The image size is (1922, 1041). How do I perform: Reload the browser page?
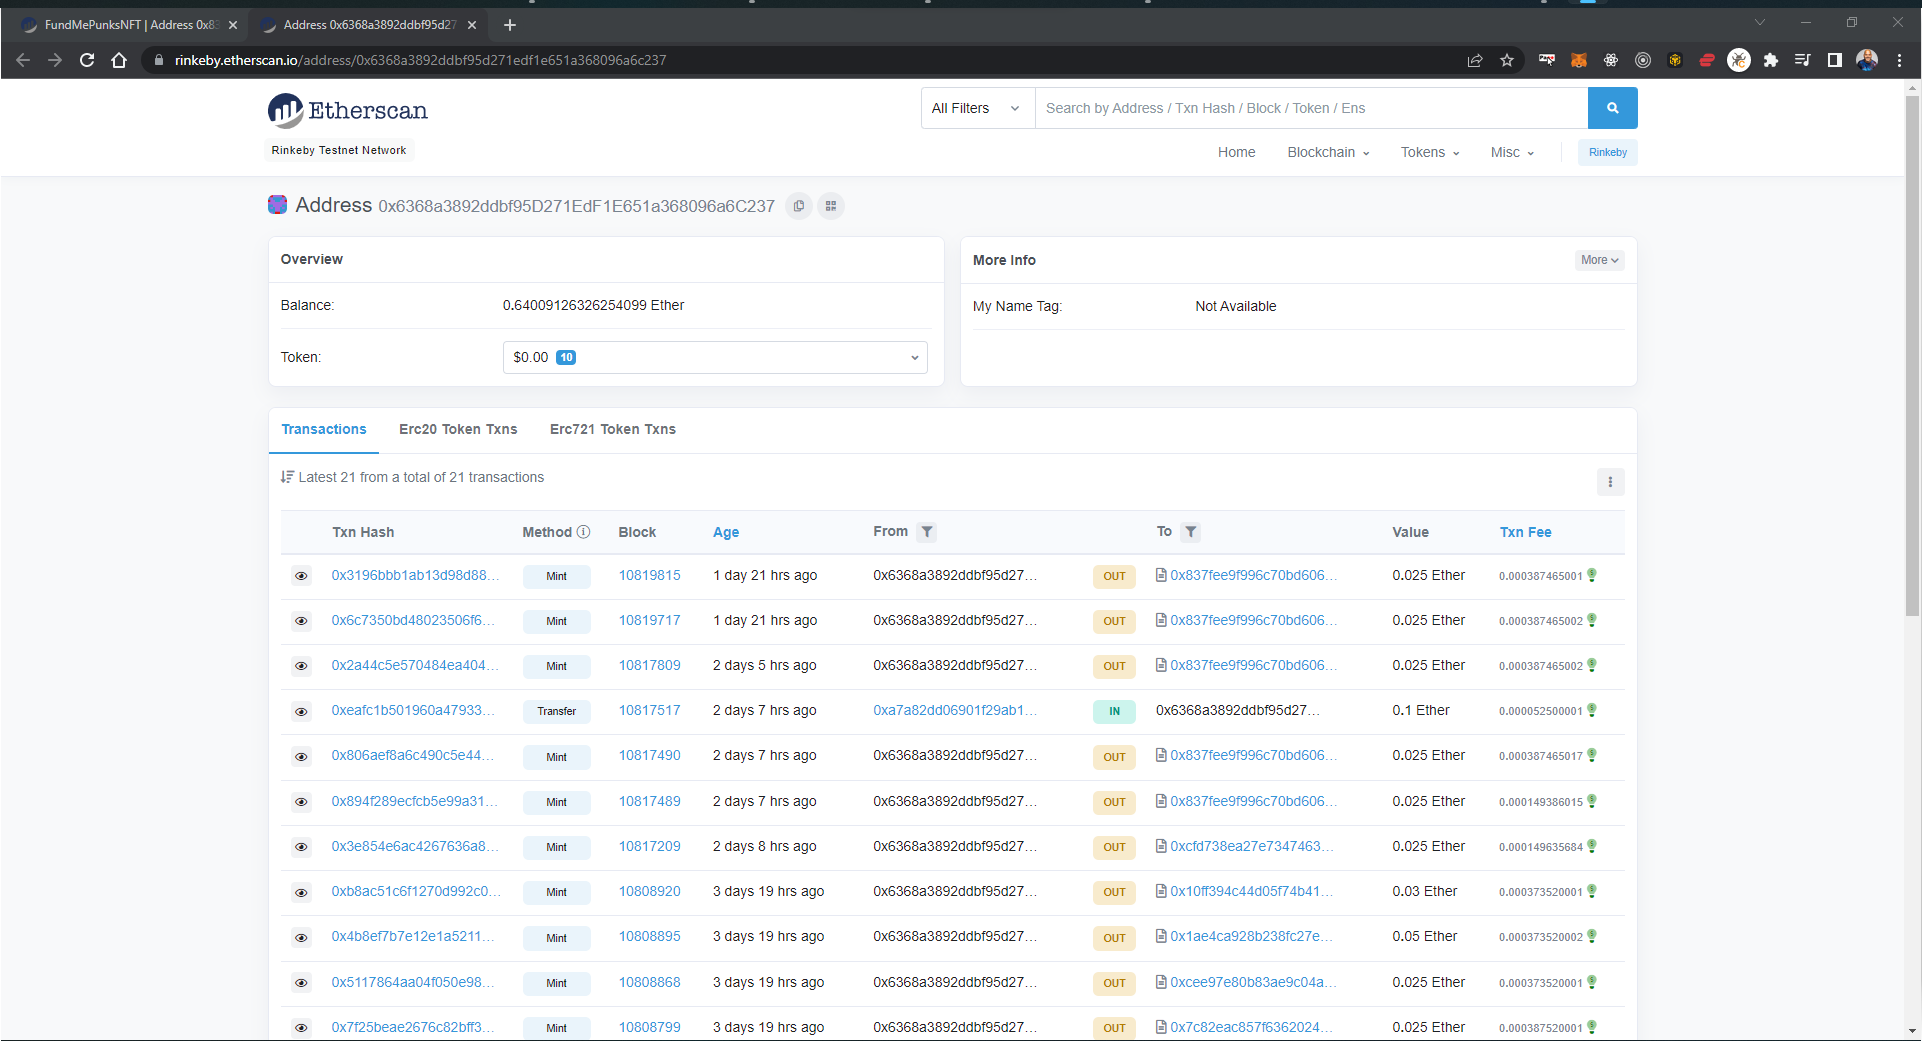coord(87,60)
